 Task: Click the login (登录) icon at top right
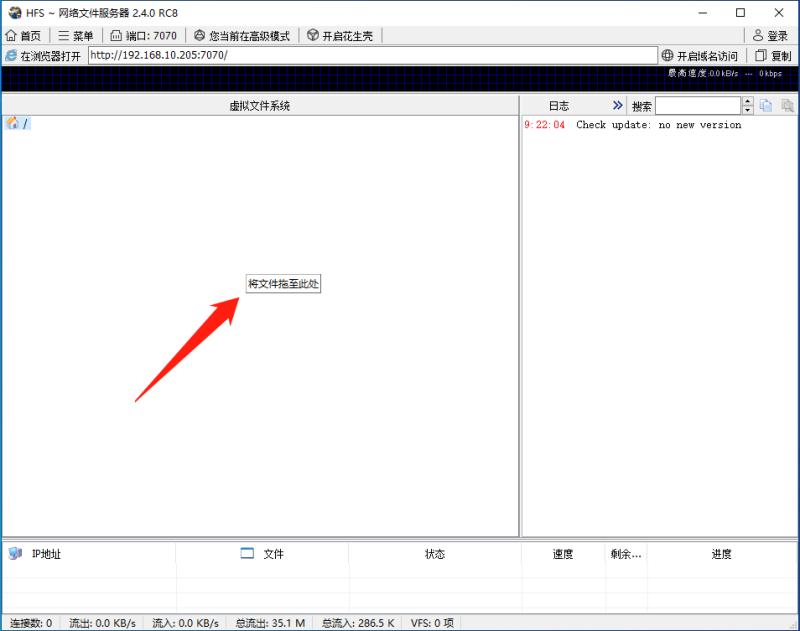click(x=765, y=33)
